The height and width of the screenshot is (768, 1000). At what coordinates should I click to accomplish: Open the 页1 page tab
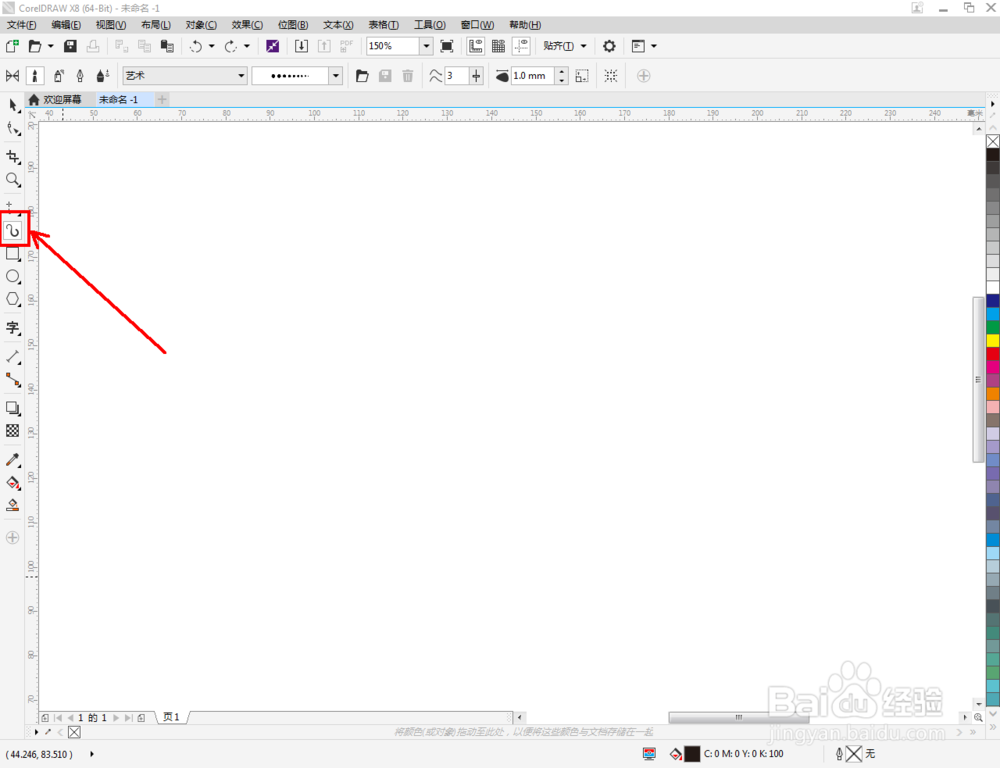172,717
